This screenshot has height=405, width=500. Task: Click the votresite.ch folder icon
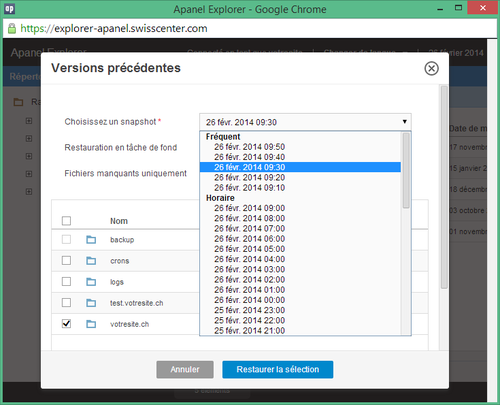pos(91,324)
